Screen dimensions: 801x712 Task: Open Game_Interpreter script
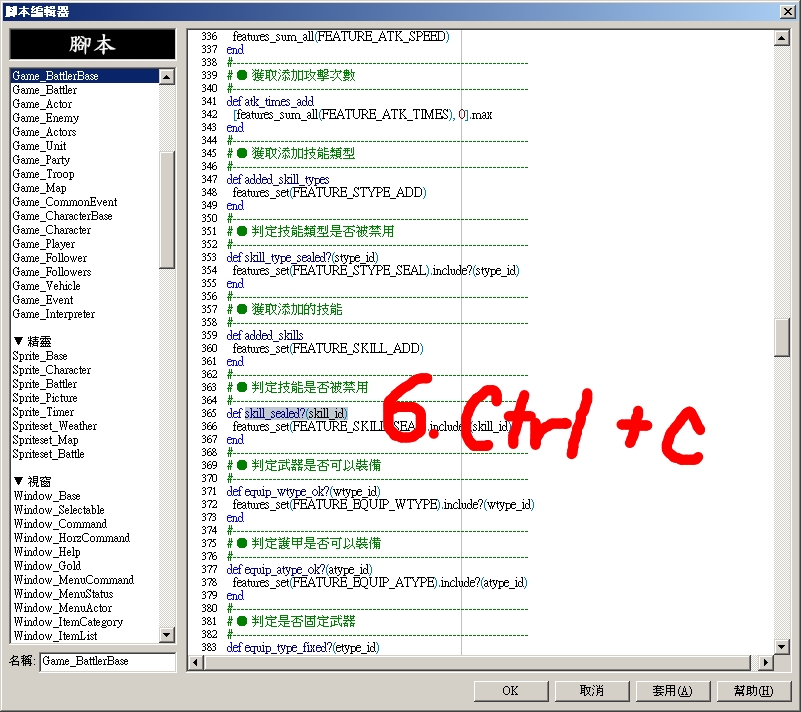(x=54, y=314)
